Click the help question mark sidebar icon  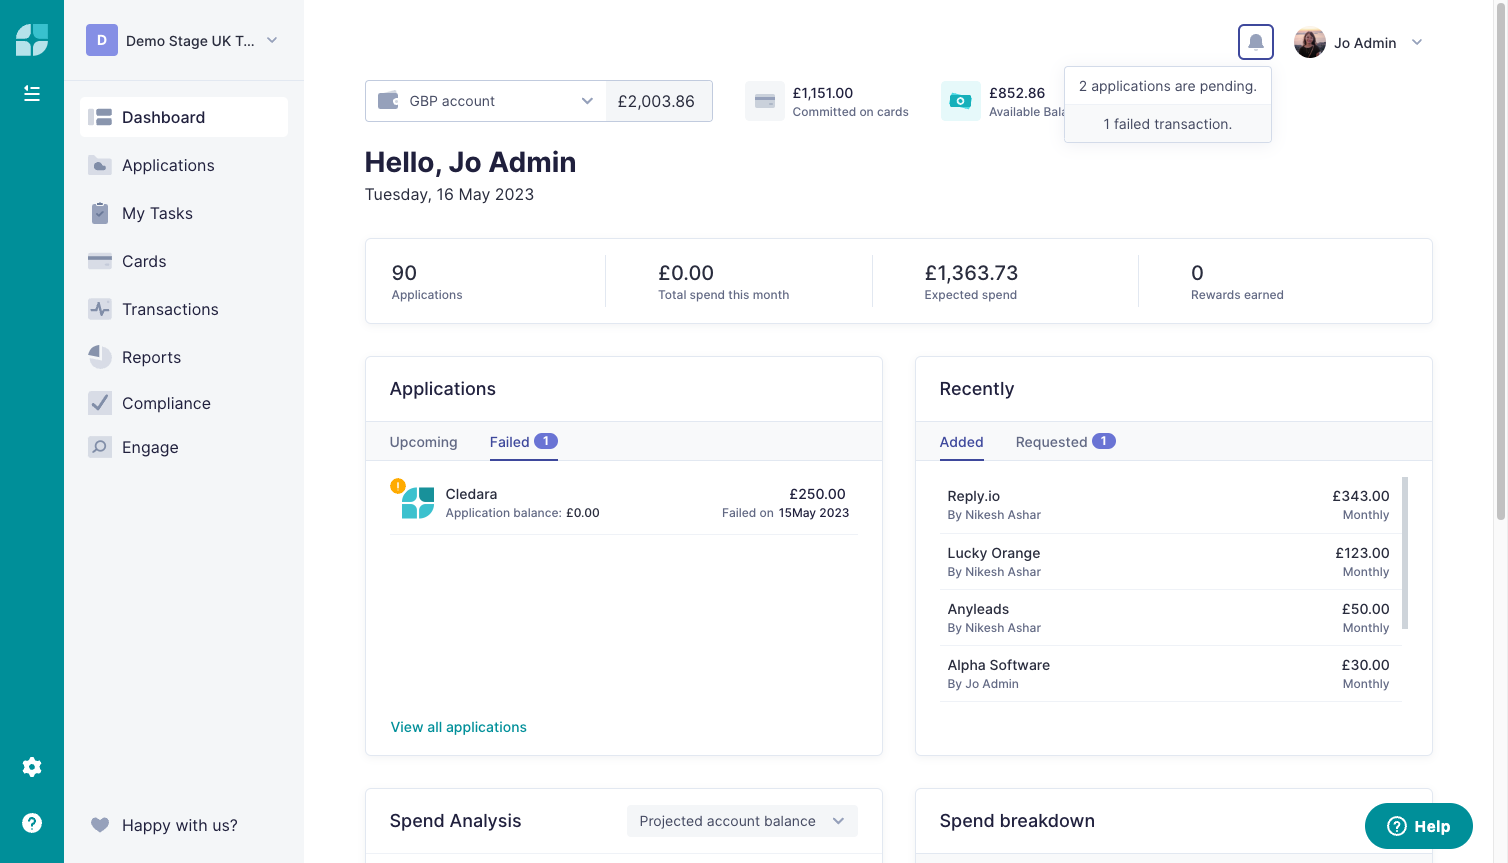coord(32,823)
